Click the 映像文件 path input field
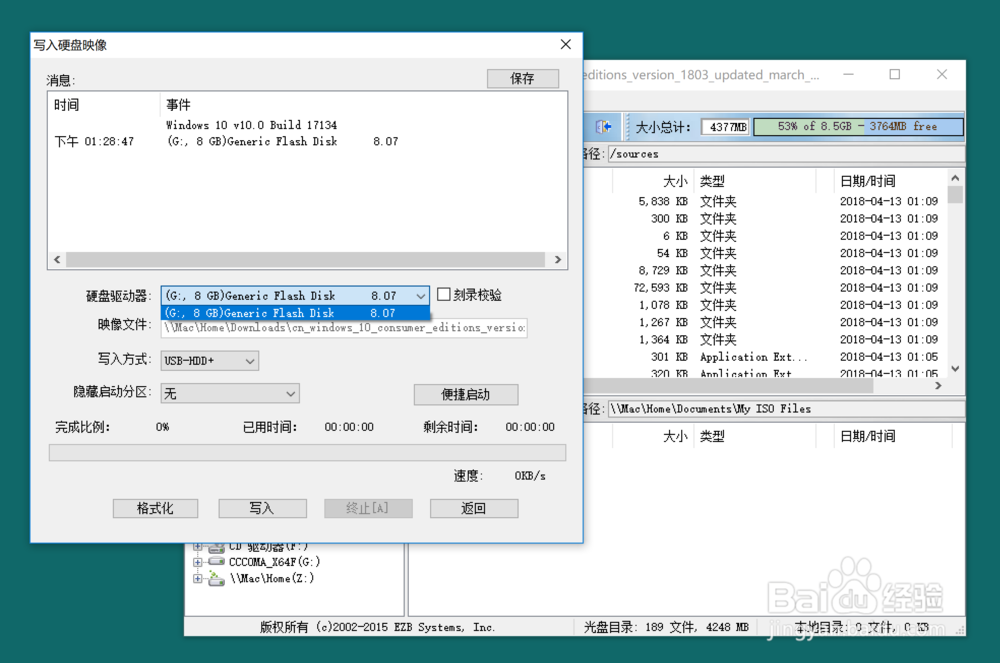Viewport: 1000px width, 663px height. [x=344, y=328]
